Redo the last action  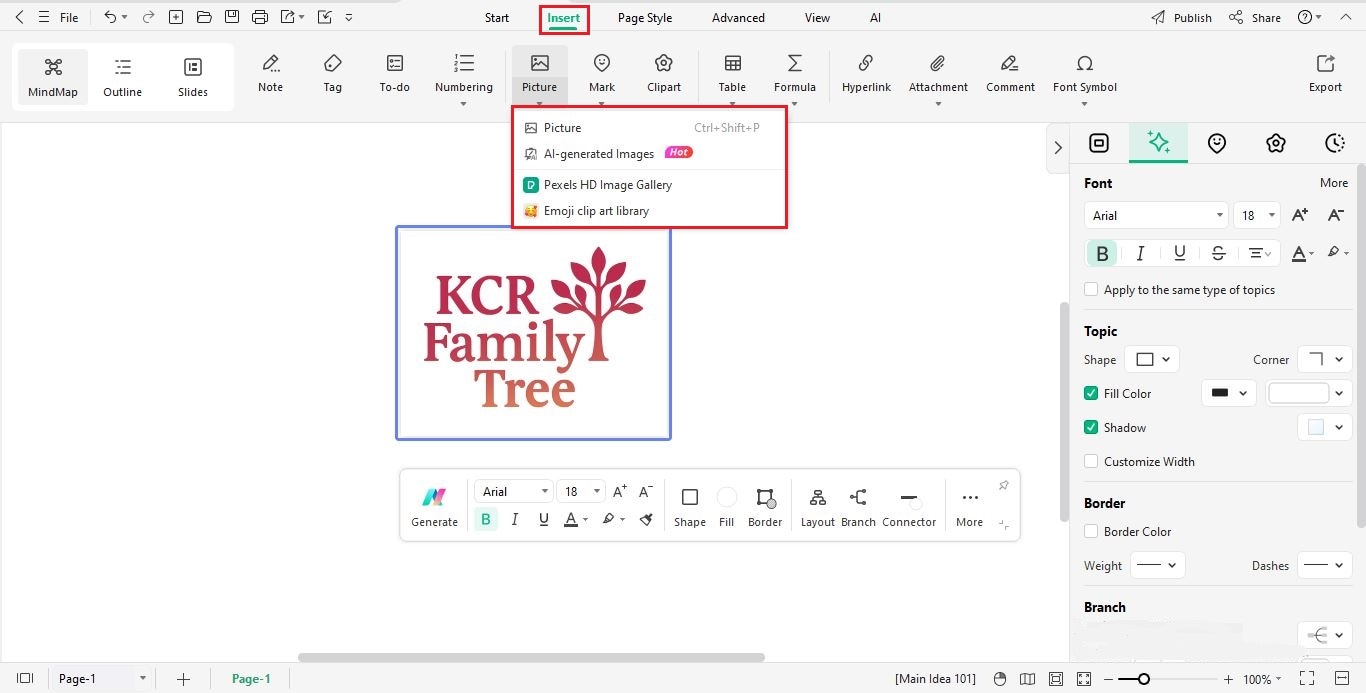tap(148, 17)
